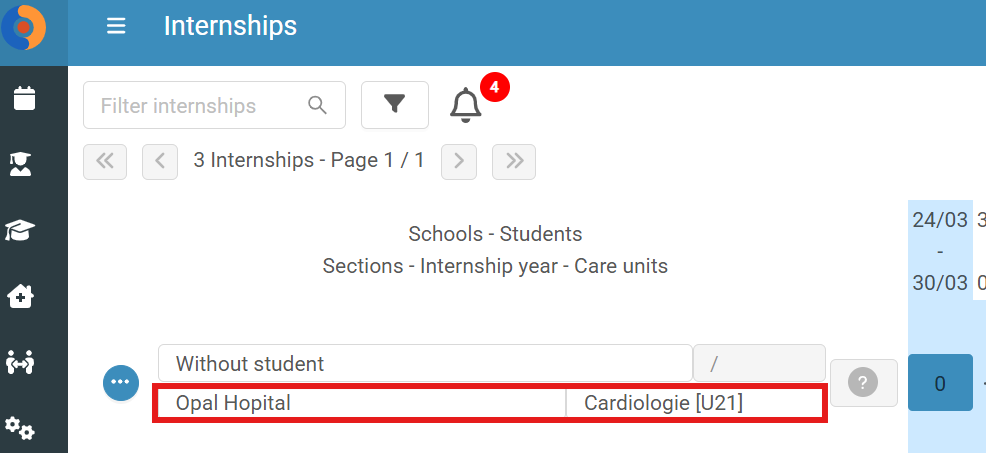
Task: Open the three-dots internship actions menu
Action: (121, 383)
